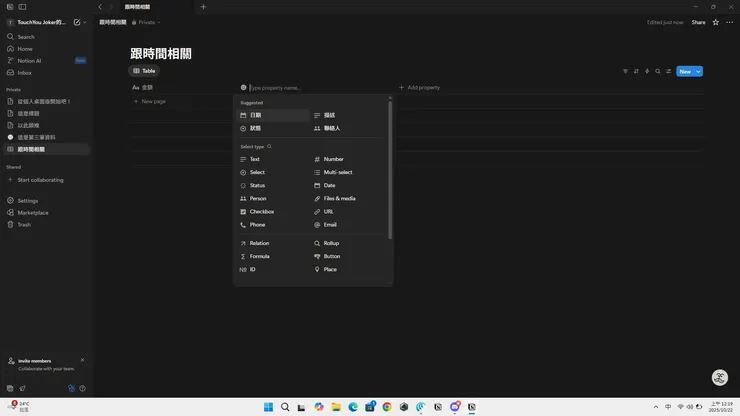Open the help question mark icon

point(83,389)
